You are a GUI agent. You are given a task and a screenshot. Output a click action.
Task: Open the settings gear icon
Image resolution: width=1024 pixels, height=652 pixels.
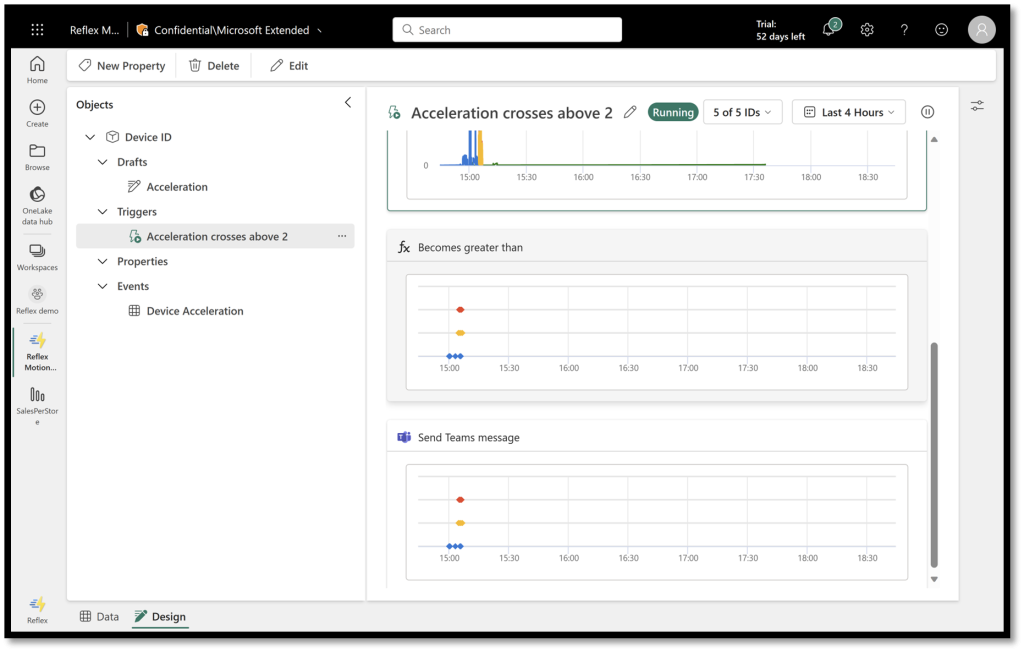click(867, 30)
